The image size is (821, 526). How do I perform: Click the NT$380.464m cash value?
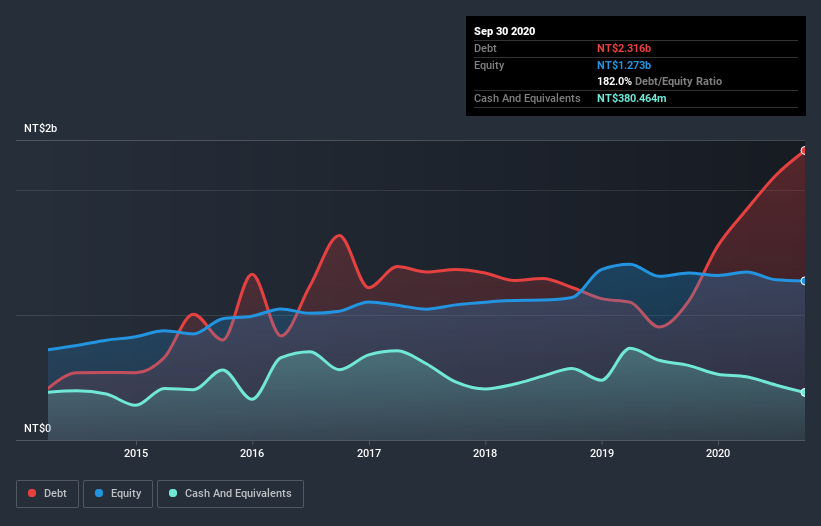(631, 98)
